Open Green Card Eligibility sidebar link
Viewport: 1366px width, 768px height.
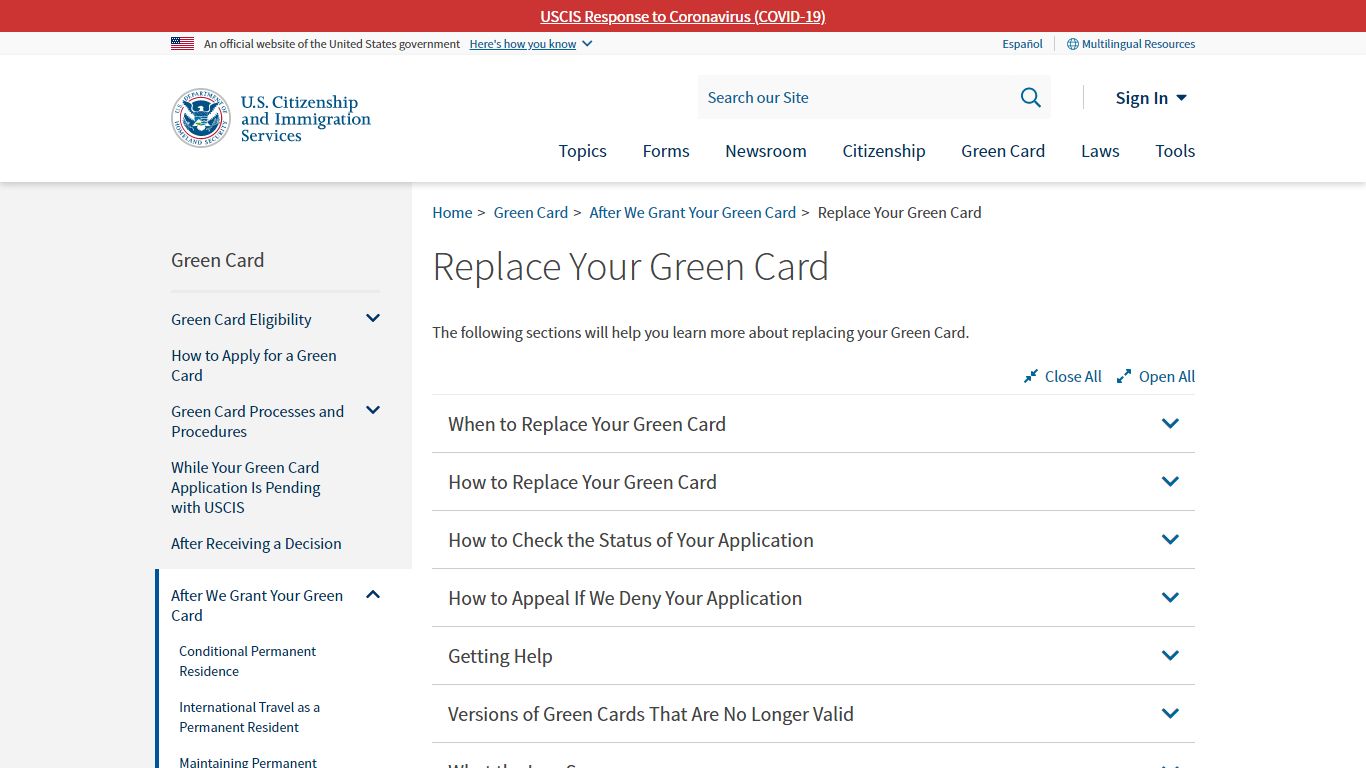coord(241,319)
